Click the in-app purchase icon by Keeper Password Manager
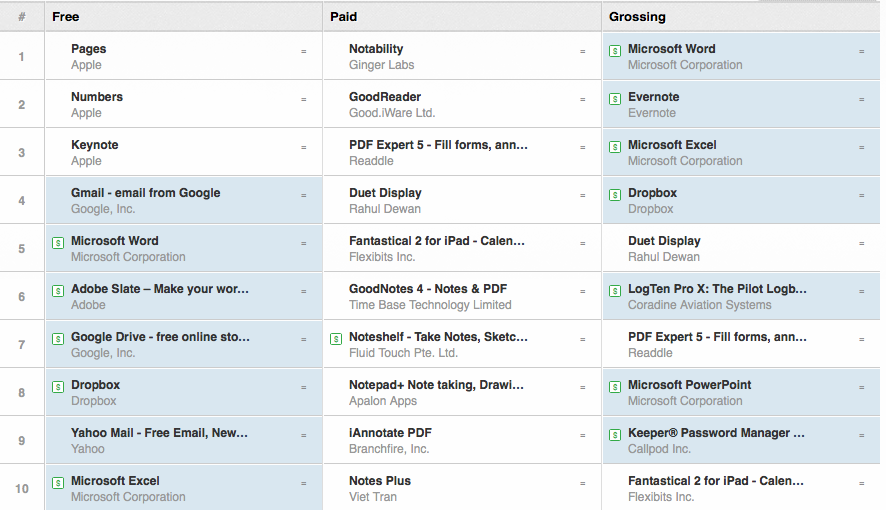The height and width of the screenshot is (510, 886). (x=615, y=435)
